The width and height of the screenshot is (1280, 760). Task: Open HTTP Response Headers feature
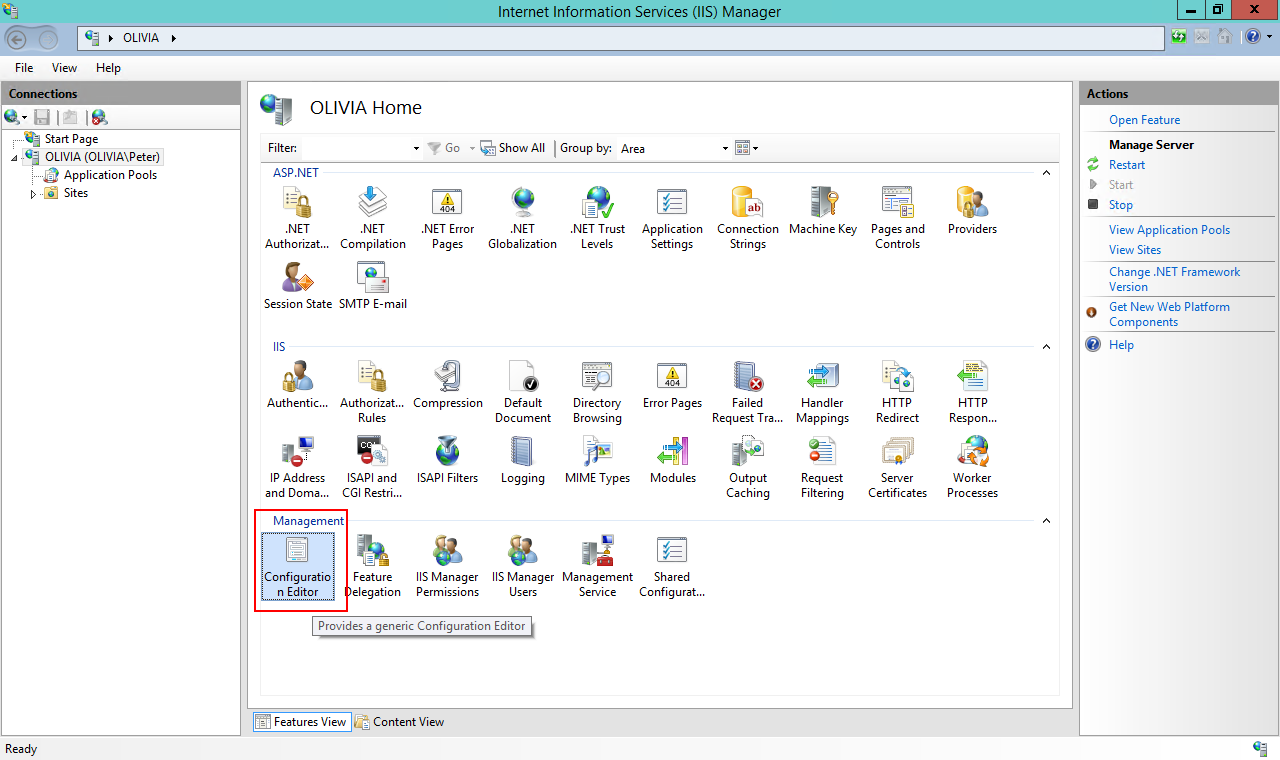click(x=972, y=392)
